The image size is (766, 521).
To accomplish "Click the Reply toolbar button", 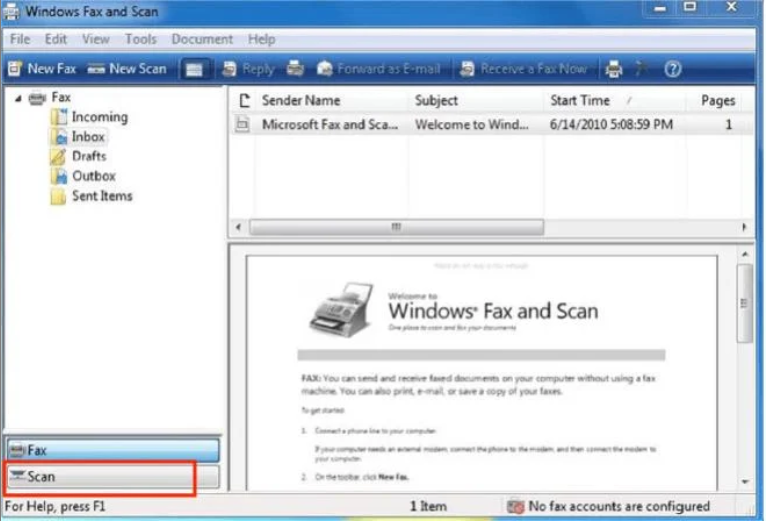I will pos(248,69).
